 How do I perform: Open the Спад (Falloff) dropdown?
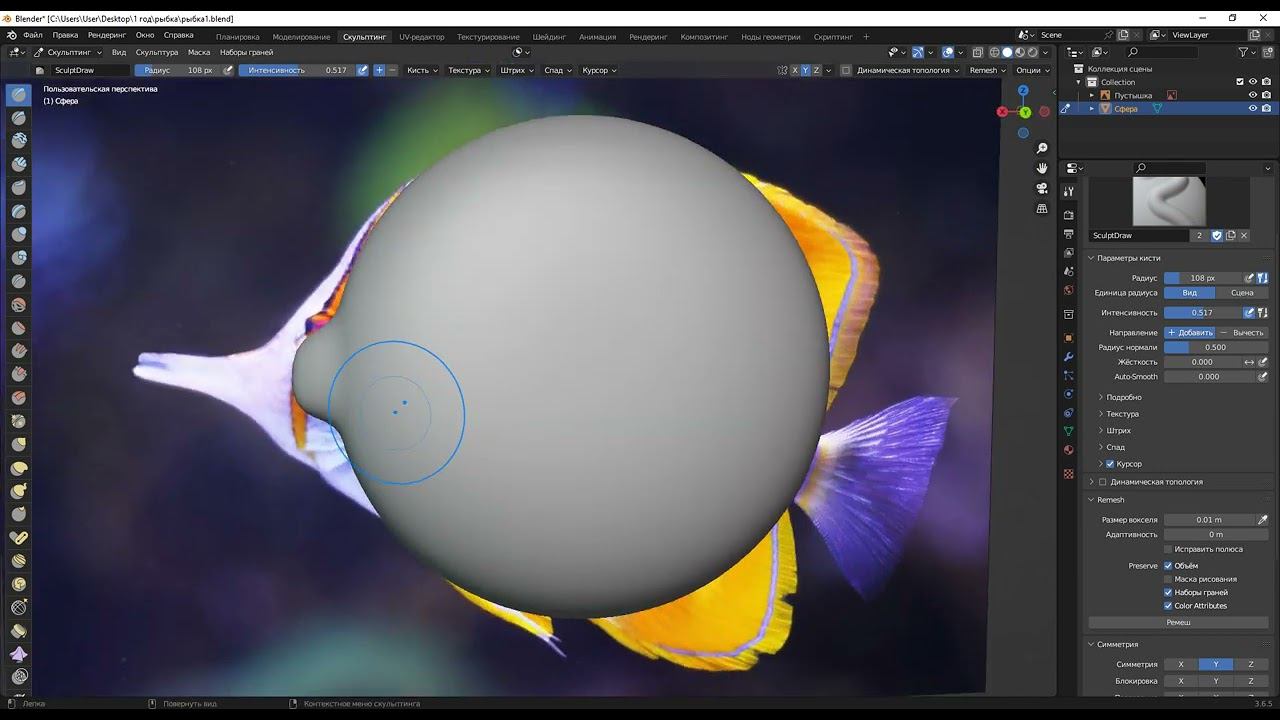click(557, 70)
